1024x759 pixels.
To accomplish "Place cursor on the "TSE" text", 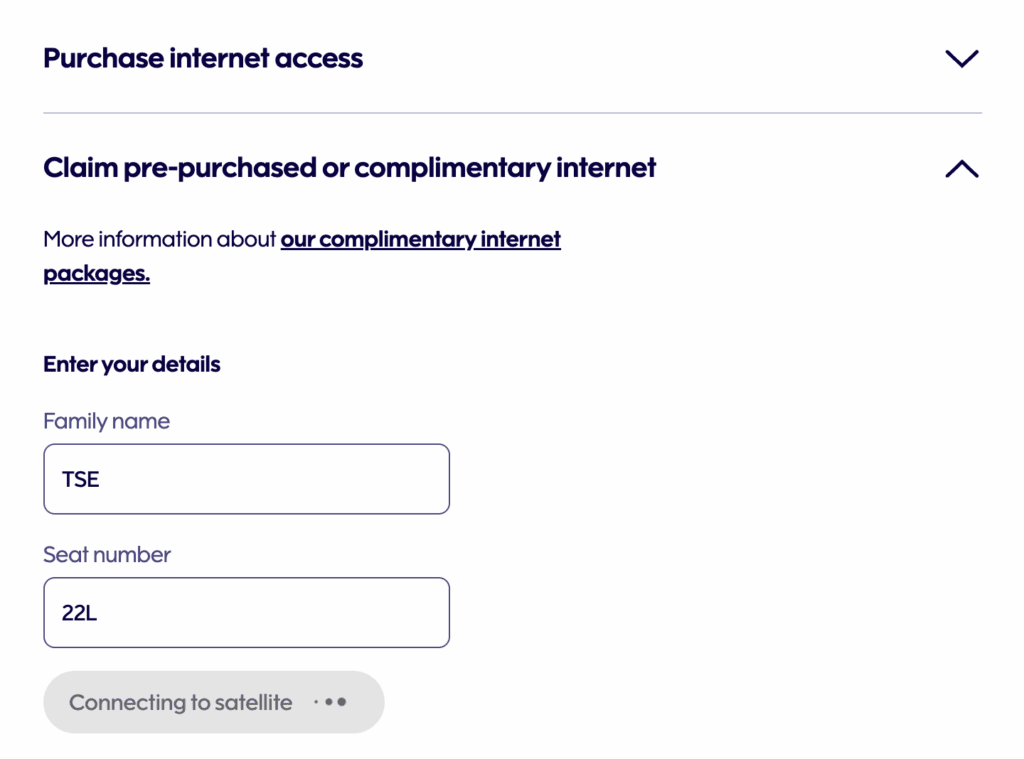I will point(81,480).
